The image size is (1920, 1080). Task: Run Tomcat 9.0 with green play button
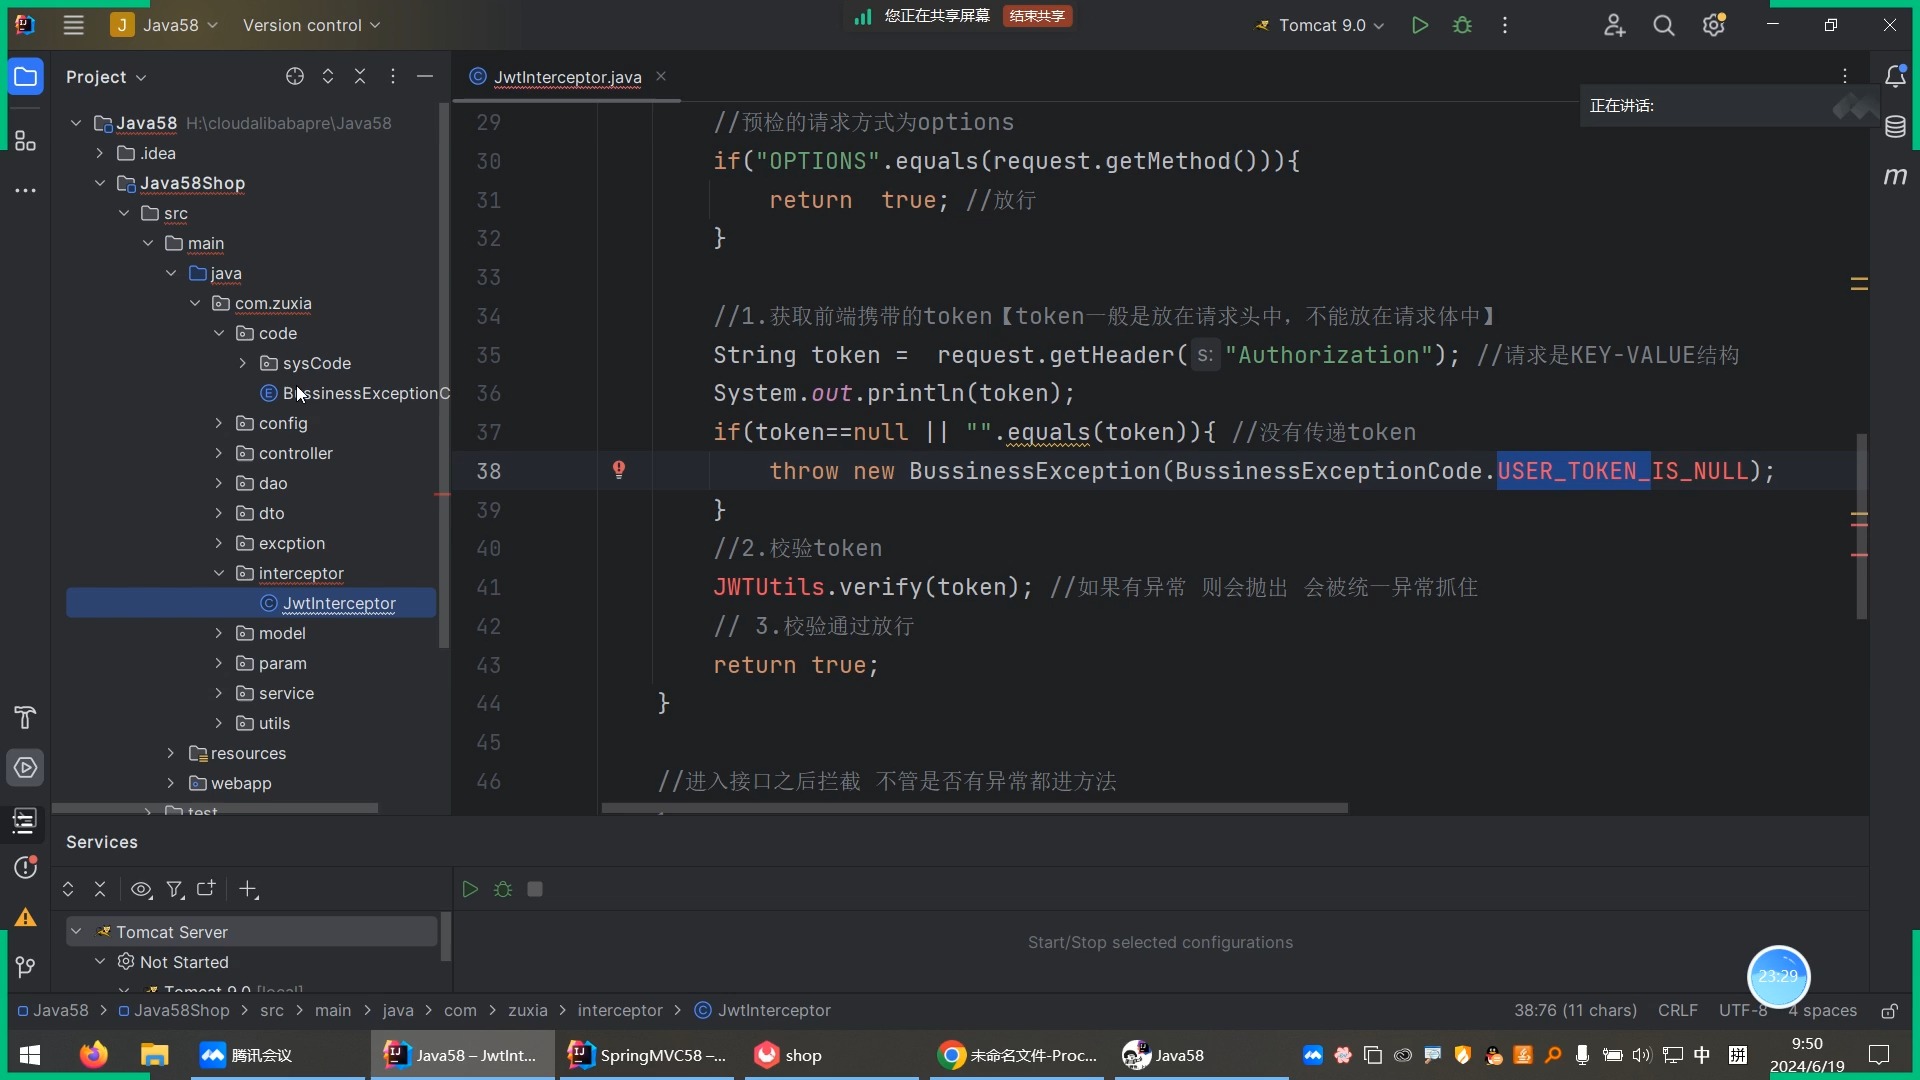coord(1419,25)
